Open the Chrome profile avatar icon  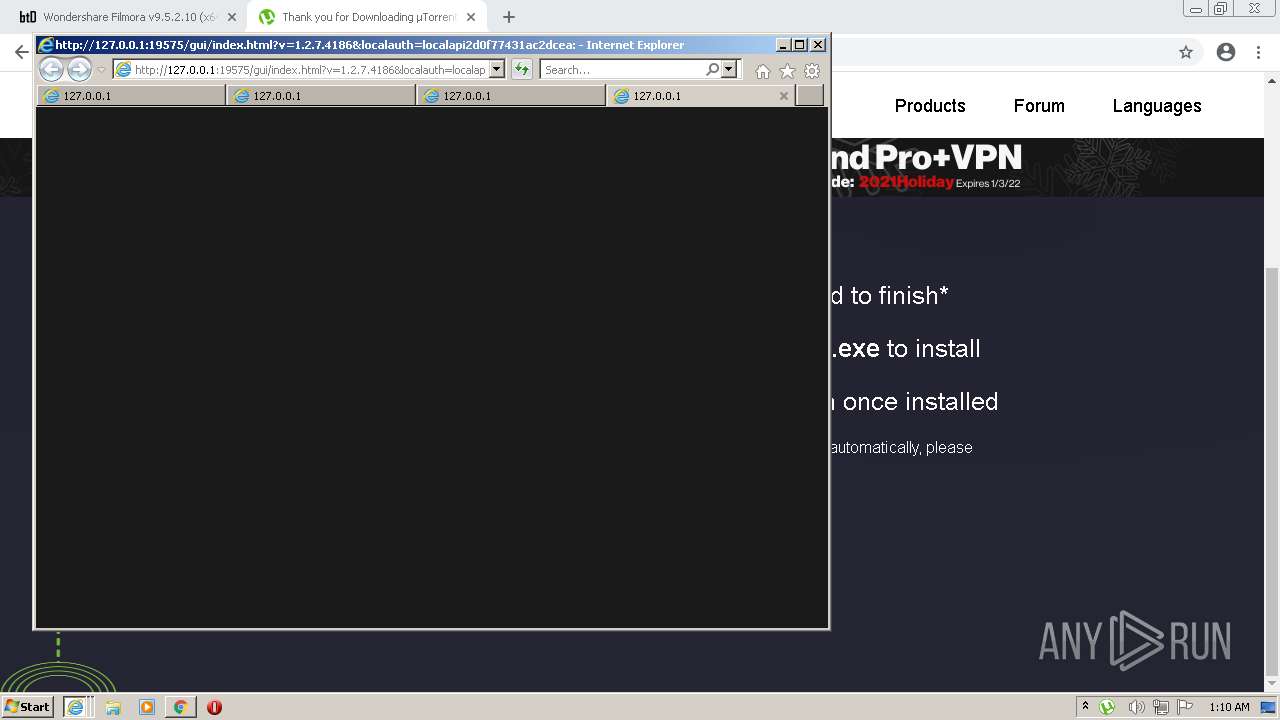(x=1226, y=52)
